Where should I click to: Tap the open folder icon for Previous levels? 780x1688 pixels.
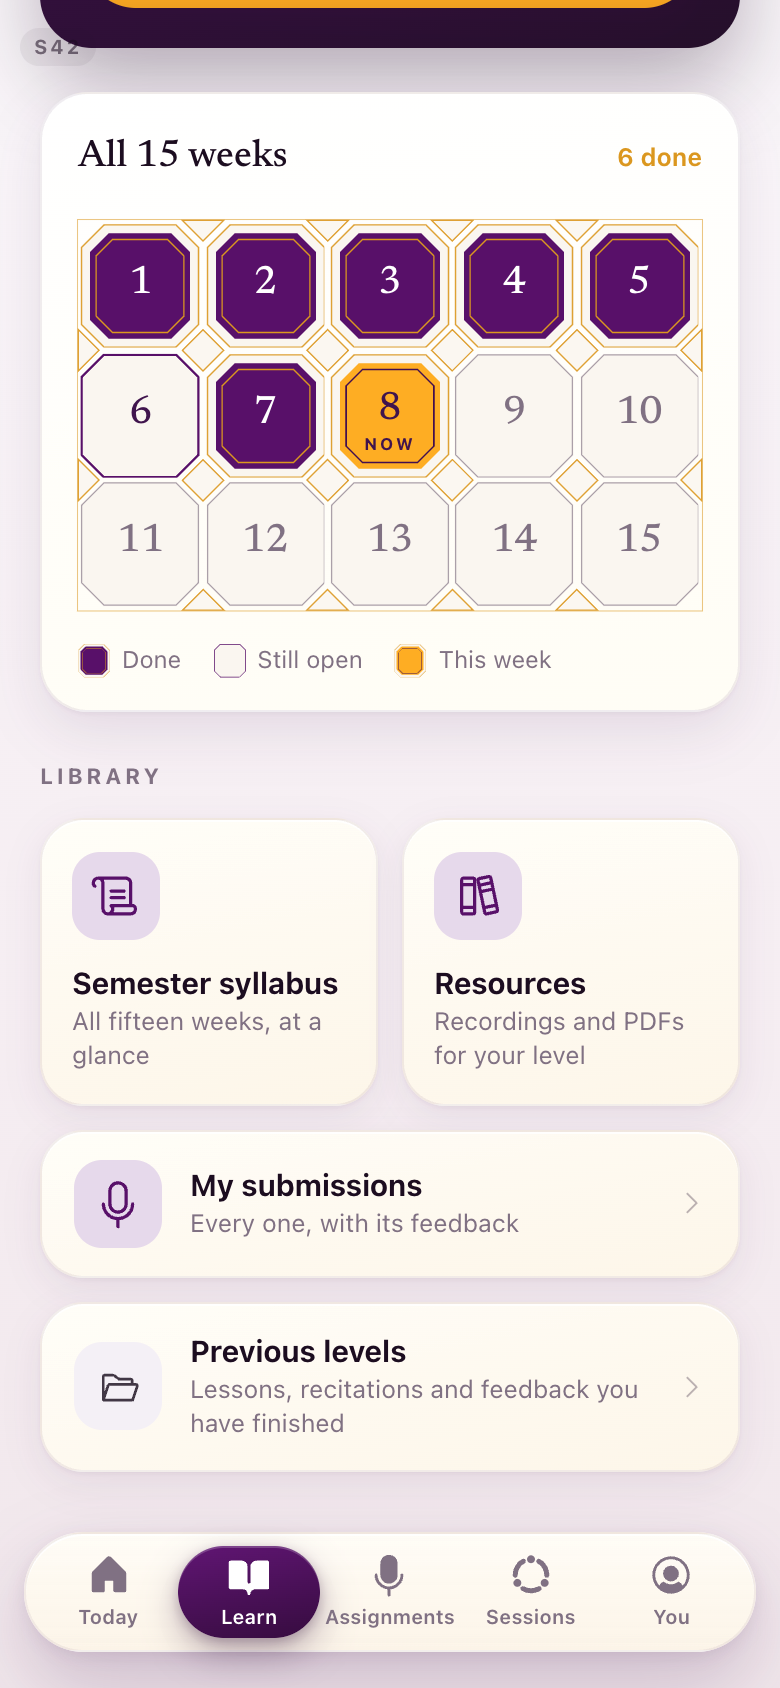coord(118,1387)
